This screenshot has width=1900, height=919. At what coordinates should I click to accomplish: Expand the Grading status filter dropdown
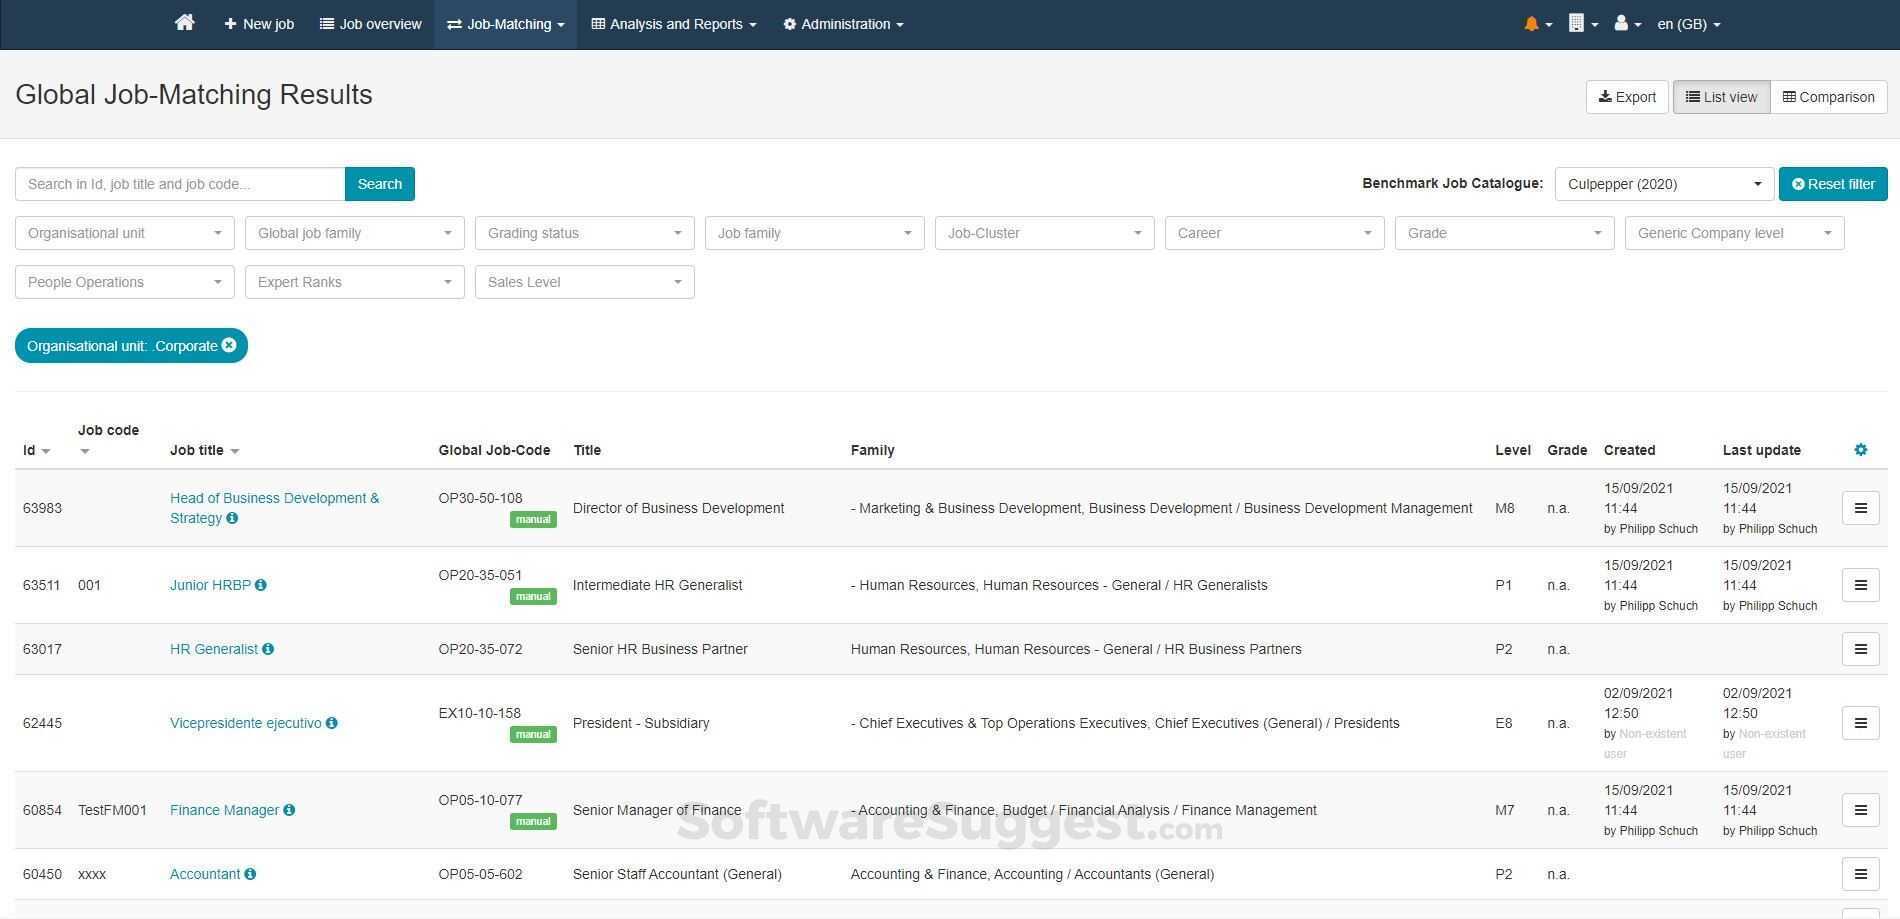[584, 232]
